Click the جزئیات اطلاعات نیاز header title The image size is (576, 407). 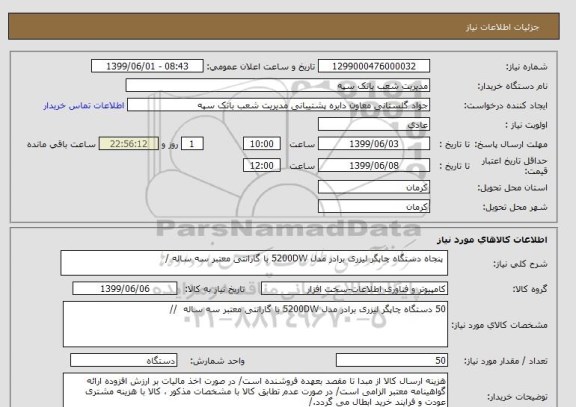pyautogui.click(x=502, y=28)
